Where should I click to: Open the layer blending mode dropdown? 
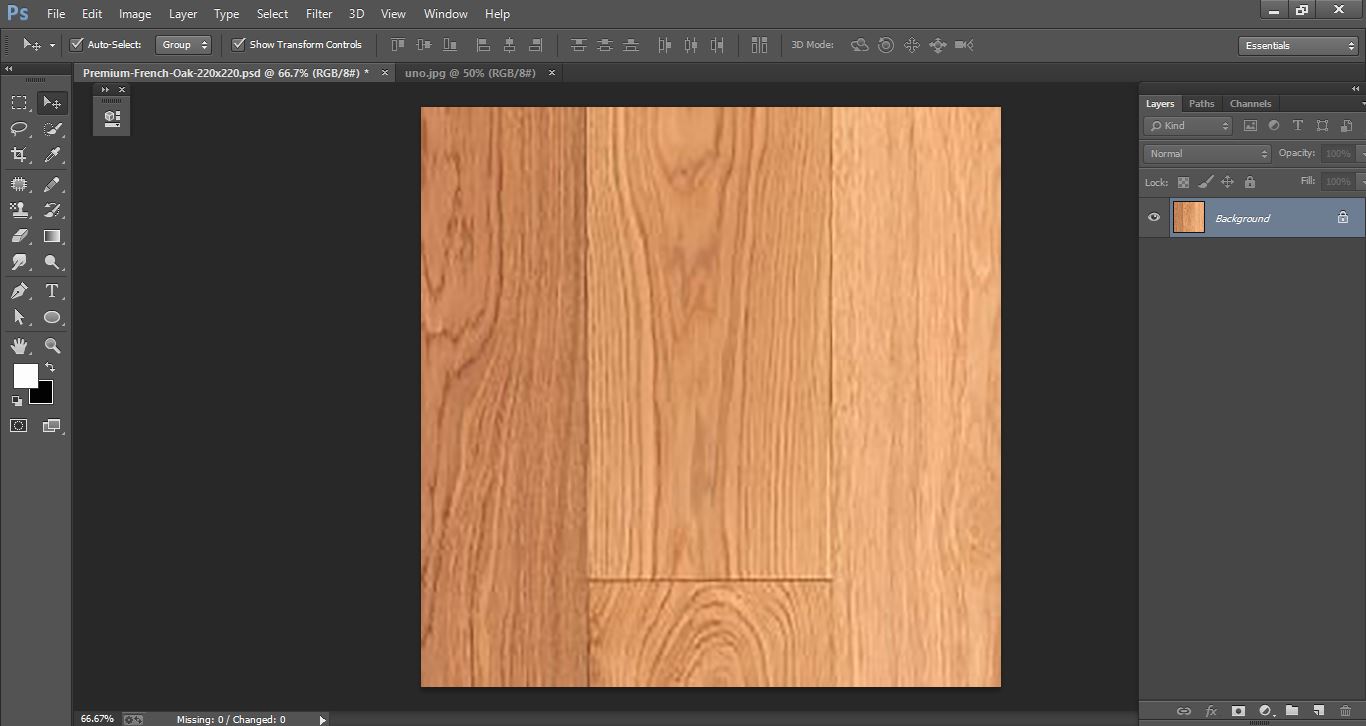1205,153
